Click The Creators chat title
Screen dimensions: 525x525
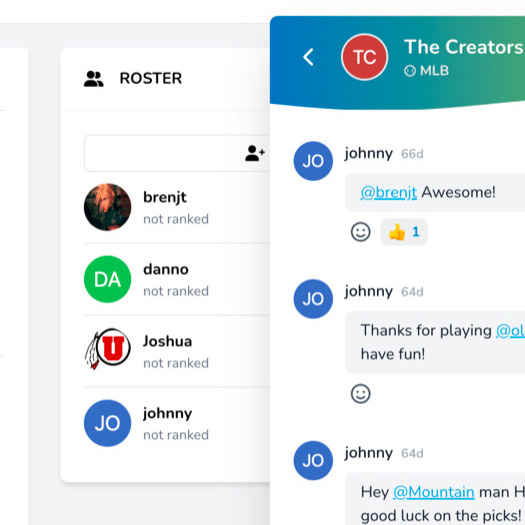(464, 47)
